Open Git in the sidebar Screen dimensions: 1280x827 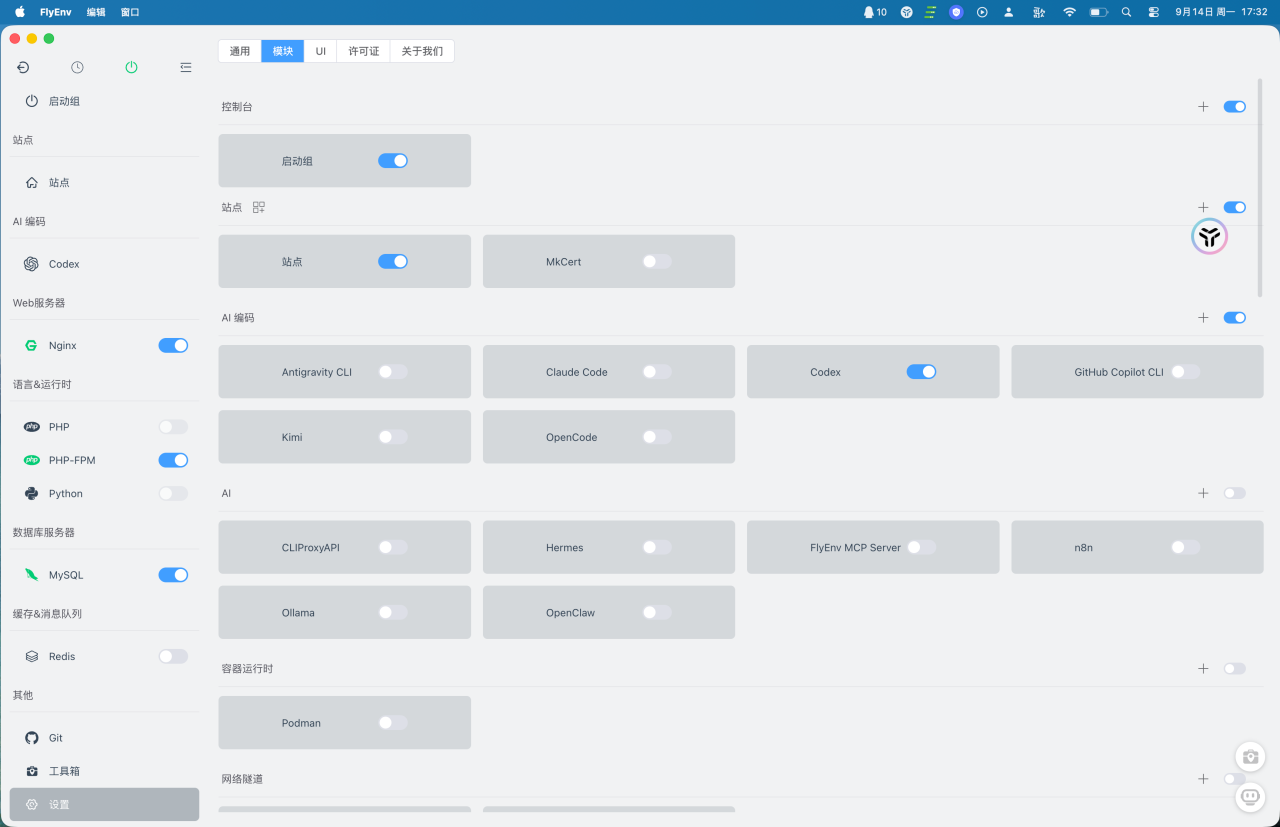click(x=104, y=738)
